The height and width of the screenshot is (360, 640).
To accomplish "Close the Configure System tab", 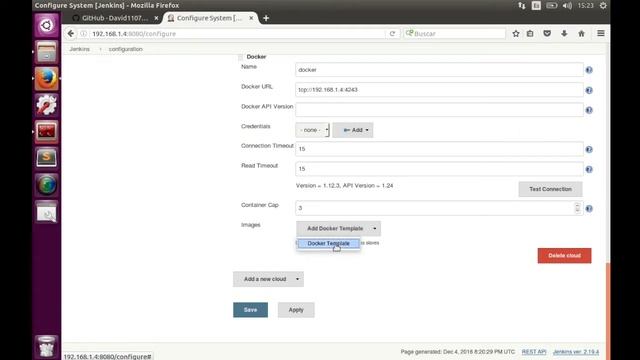I will tap(251, 18).
